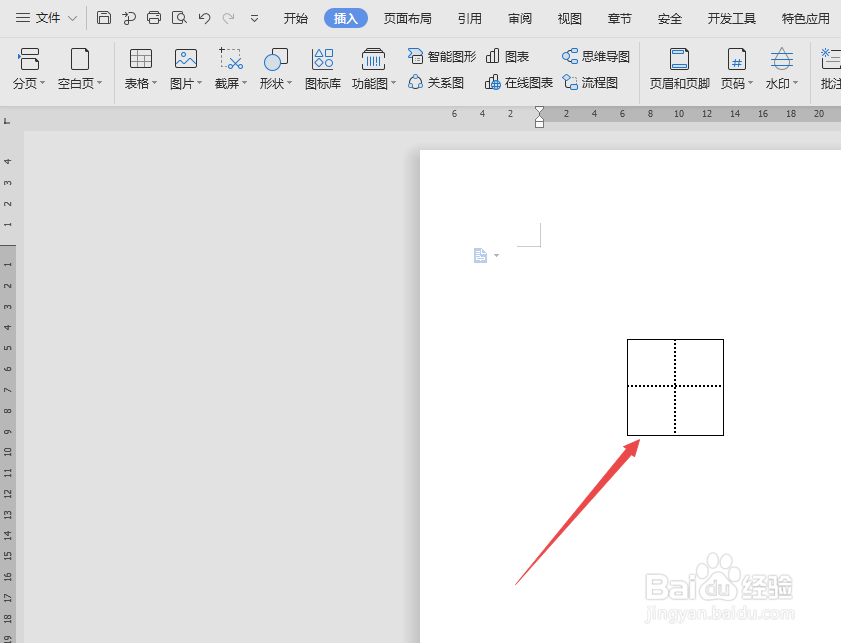The width and height of the screenshot is (841, 643).
Task: Expand the 截屏 dropdown arrow
Action: point(245,83)
